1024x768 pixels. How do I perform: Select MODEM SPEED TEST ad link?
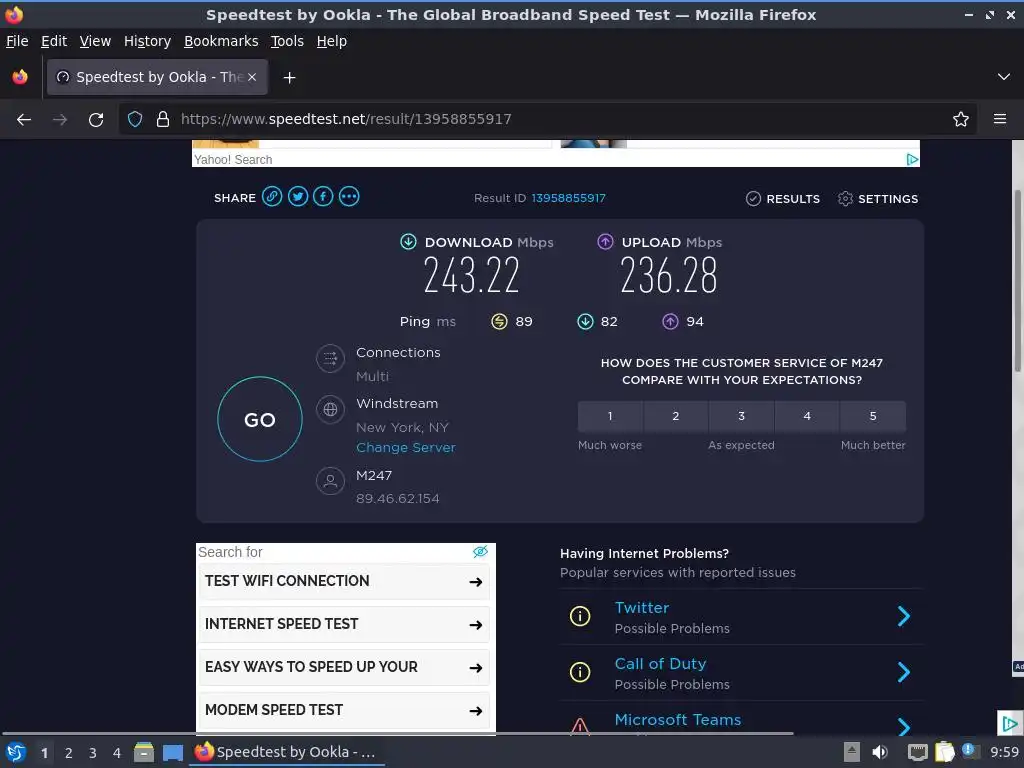click(x=344, y=711)
